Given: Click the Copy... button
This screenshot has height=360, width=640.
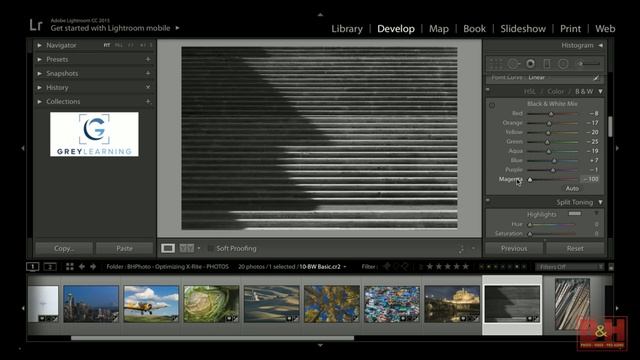Looking at the screenshot, I should click(x=64, y=248).
